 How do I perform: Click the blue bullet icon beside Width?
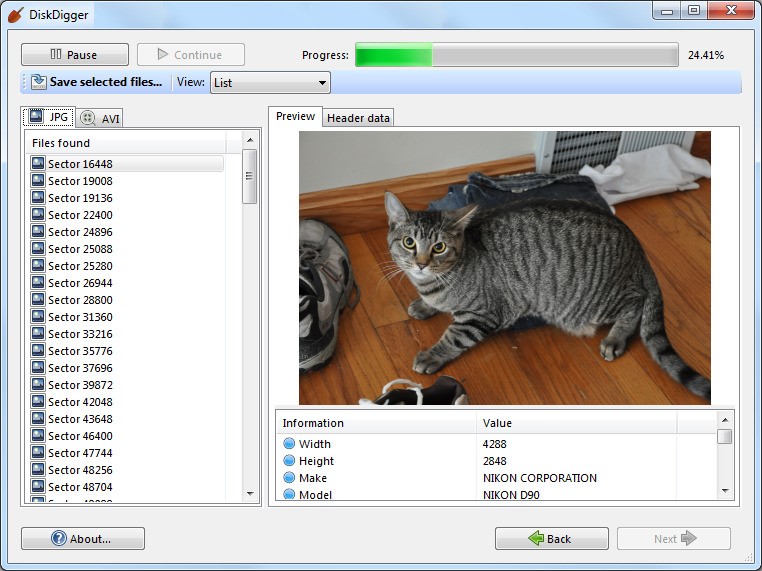coord(289,444)
